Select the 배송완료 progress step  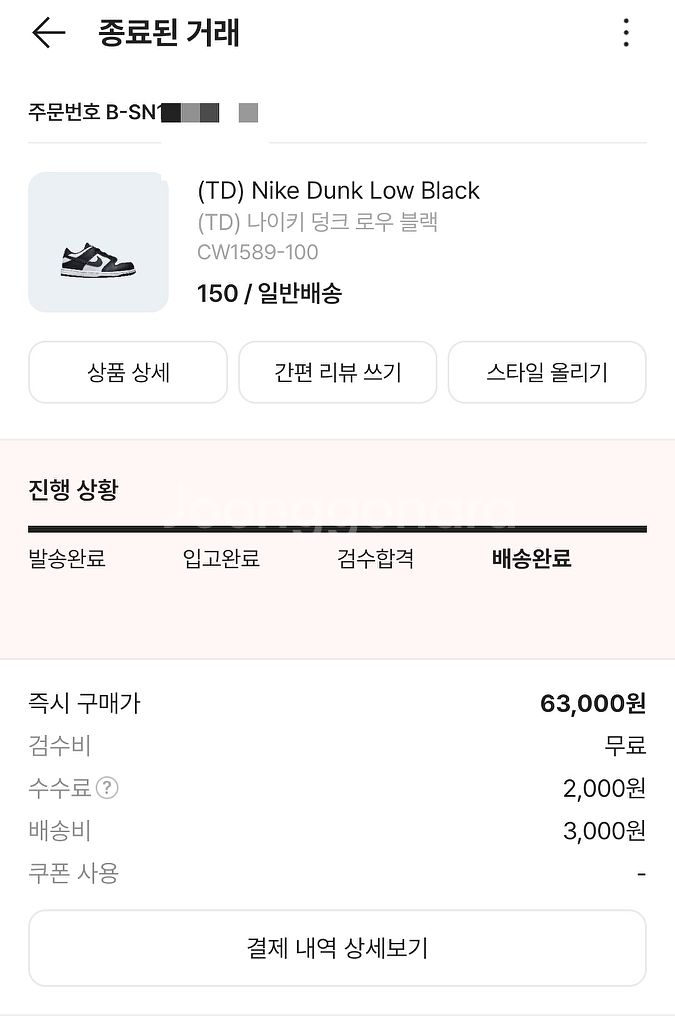tap(531, 559)
